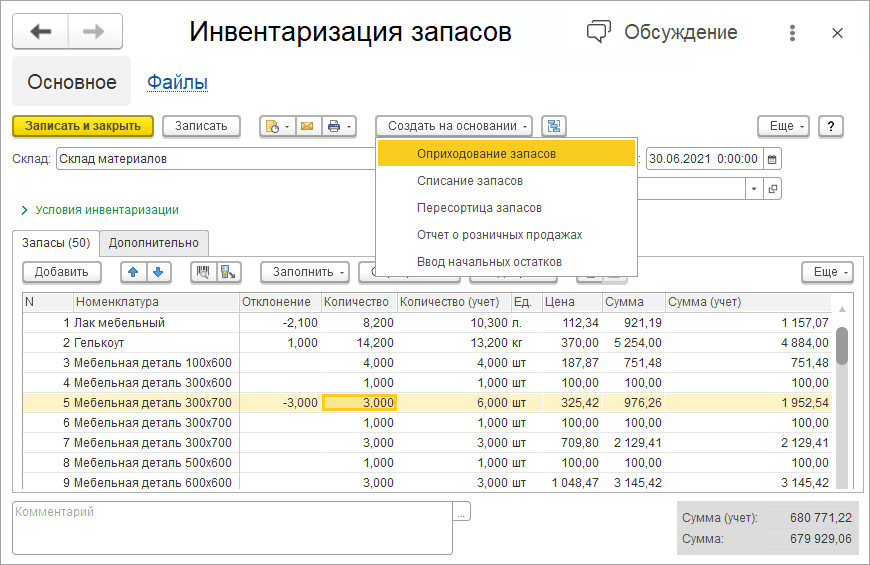The height and width of the screenshot is (565, 870).
Task: Click the Записать и закрыть button
Action: [x=83, y=127]
